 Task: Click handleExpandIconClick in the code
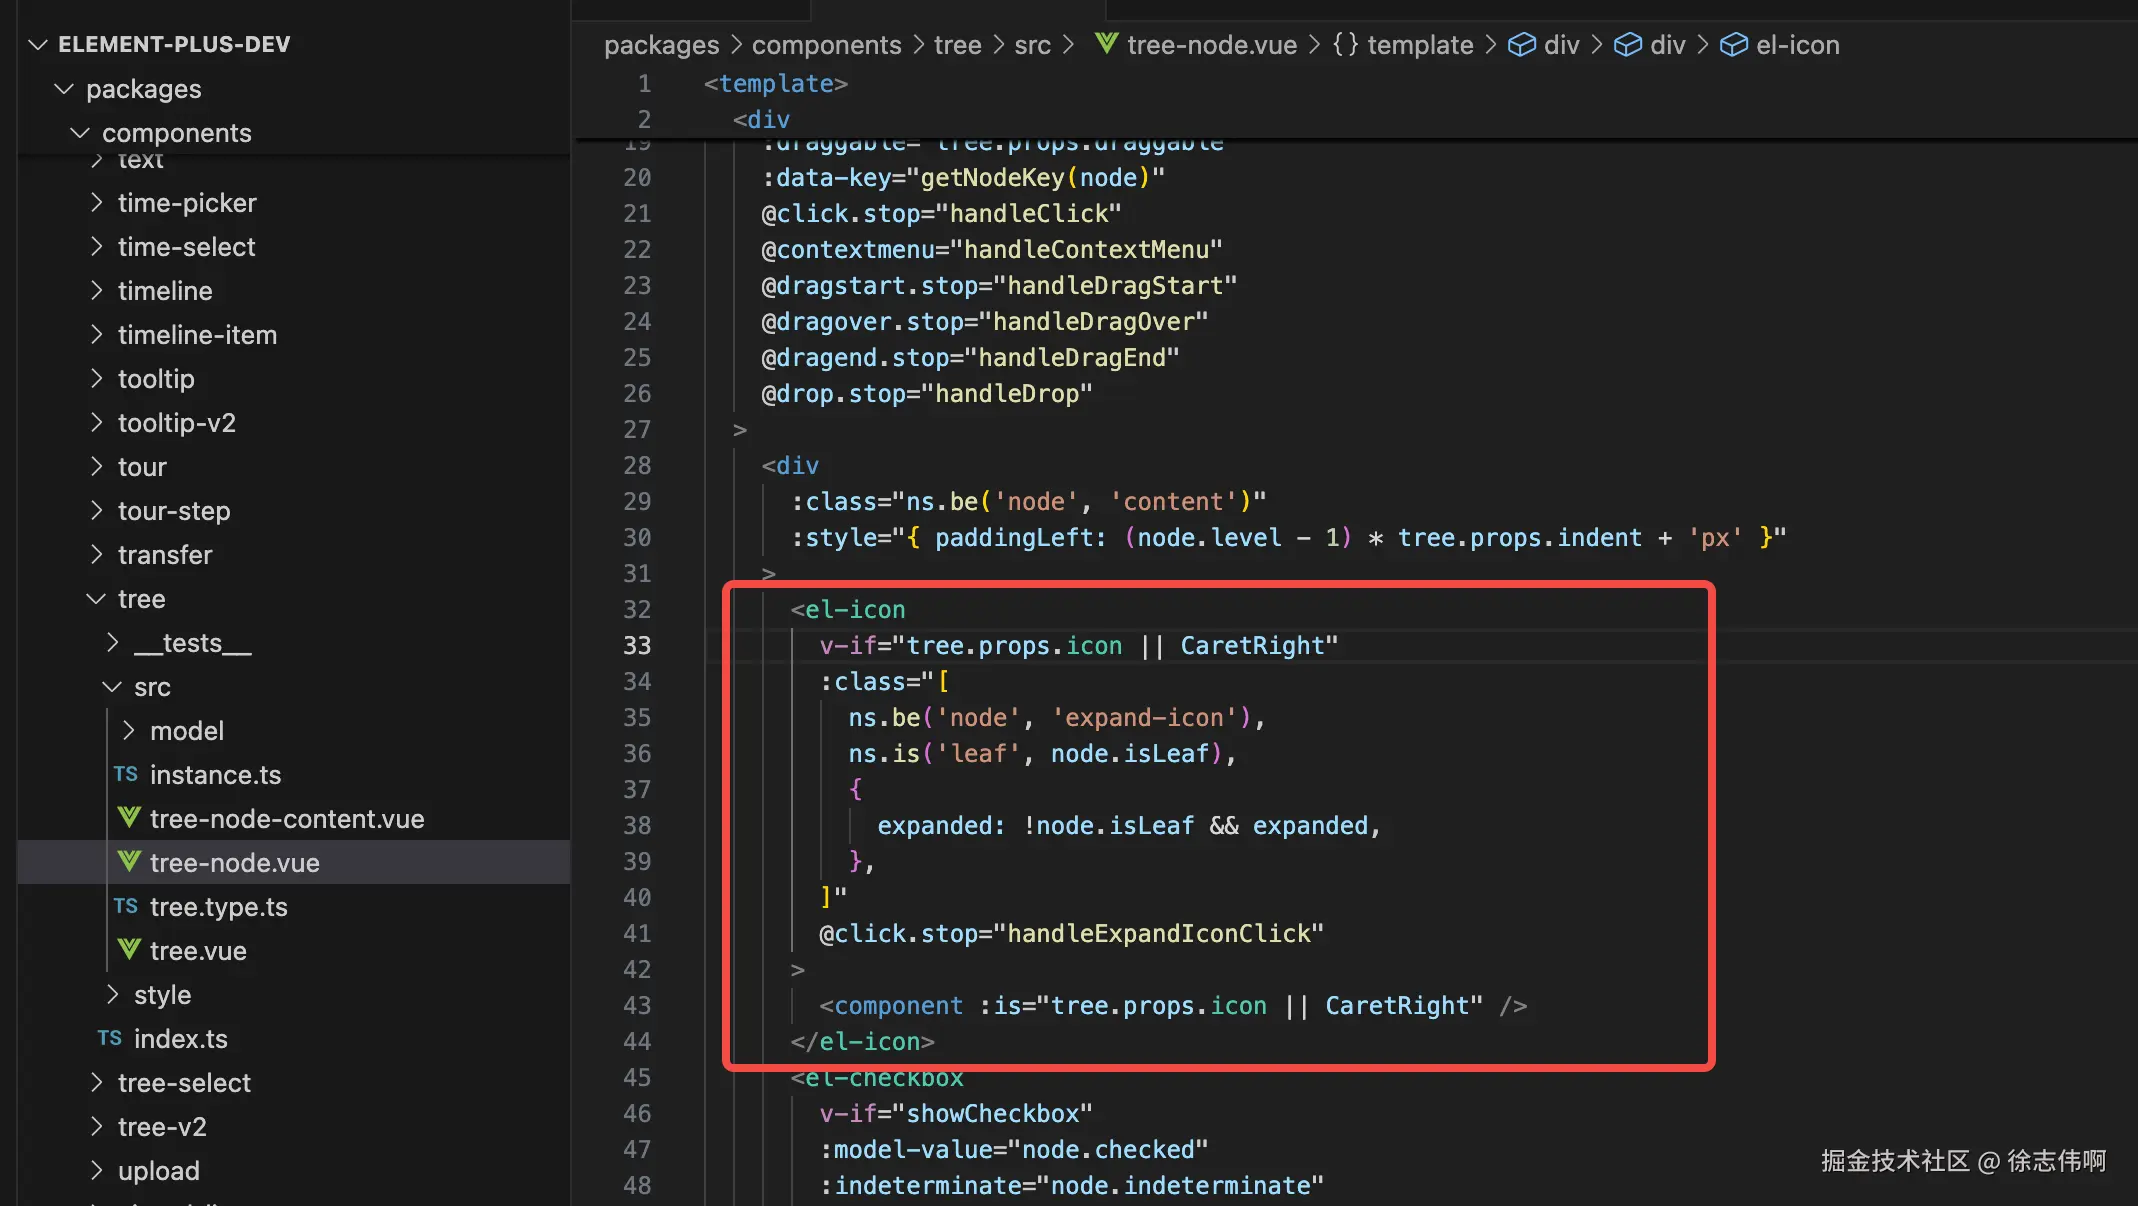pos(1158,934)
